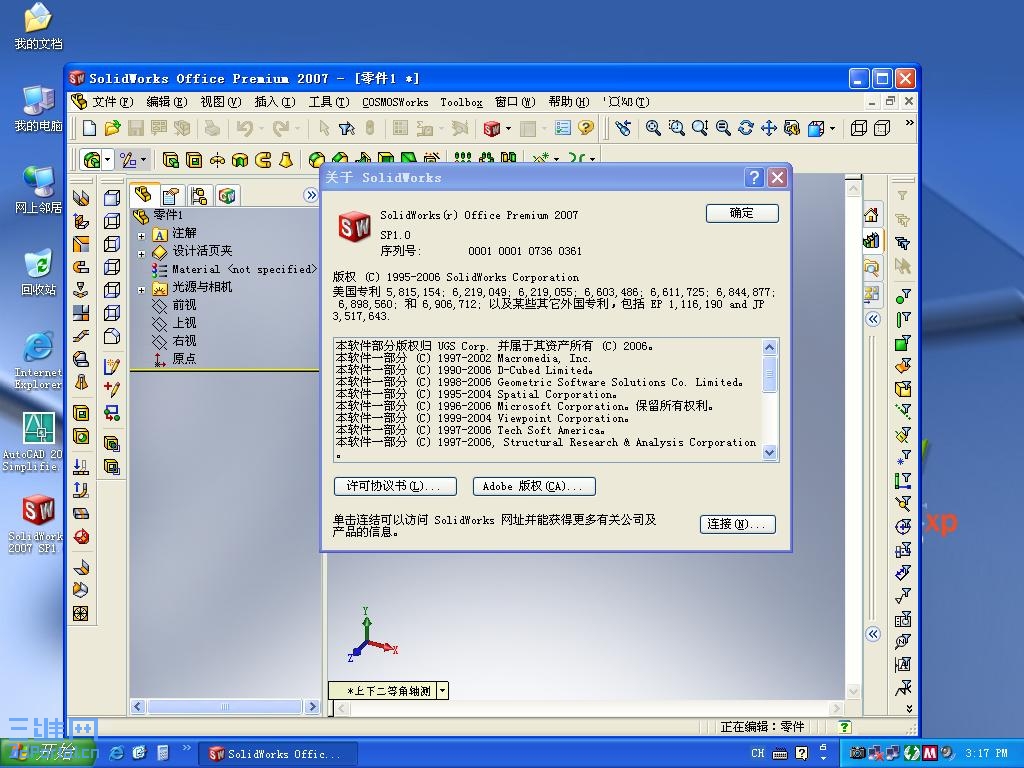Select Material <not specified> tree item
This screenshot has width=1024, height=768.
(234, 269)
